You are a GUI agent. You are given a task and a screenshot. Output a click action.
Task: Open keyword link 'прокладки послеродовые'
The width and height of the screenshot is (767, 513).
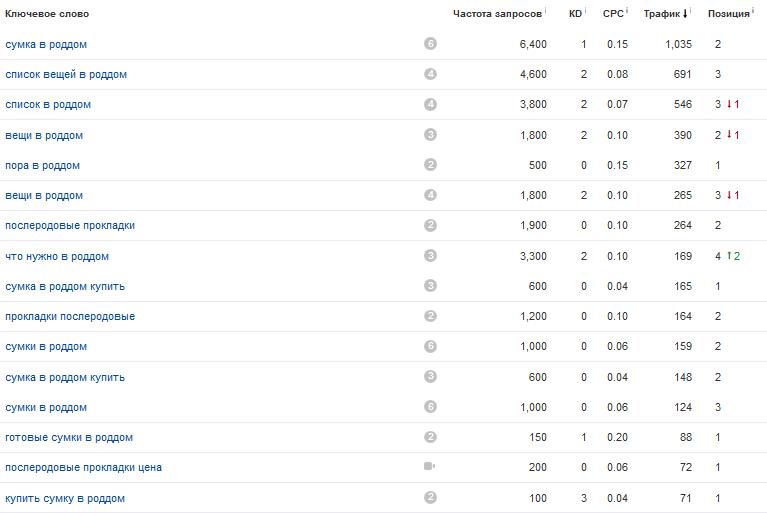pyautogui.click(x=70, y=316)
